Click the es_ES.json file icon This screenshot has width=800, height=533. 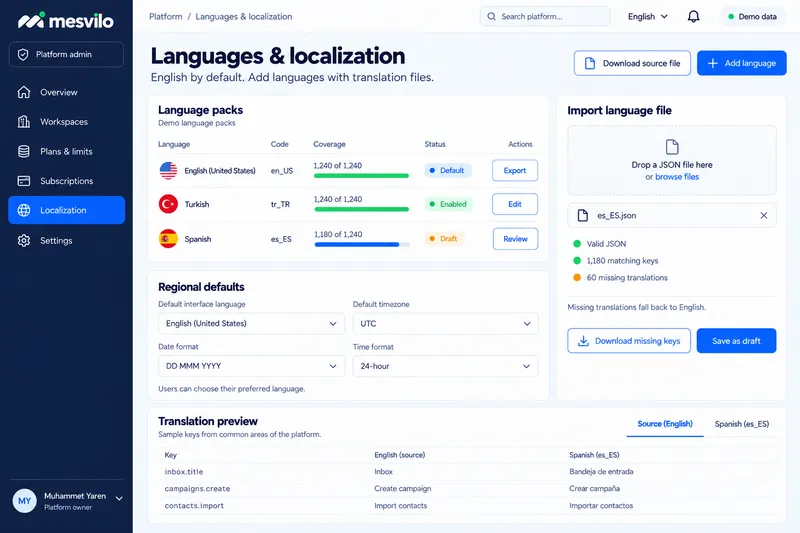point(583,215)
